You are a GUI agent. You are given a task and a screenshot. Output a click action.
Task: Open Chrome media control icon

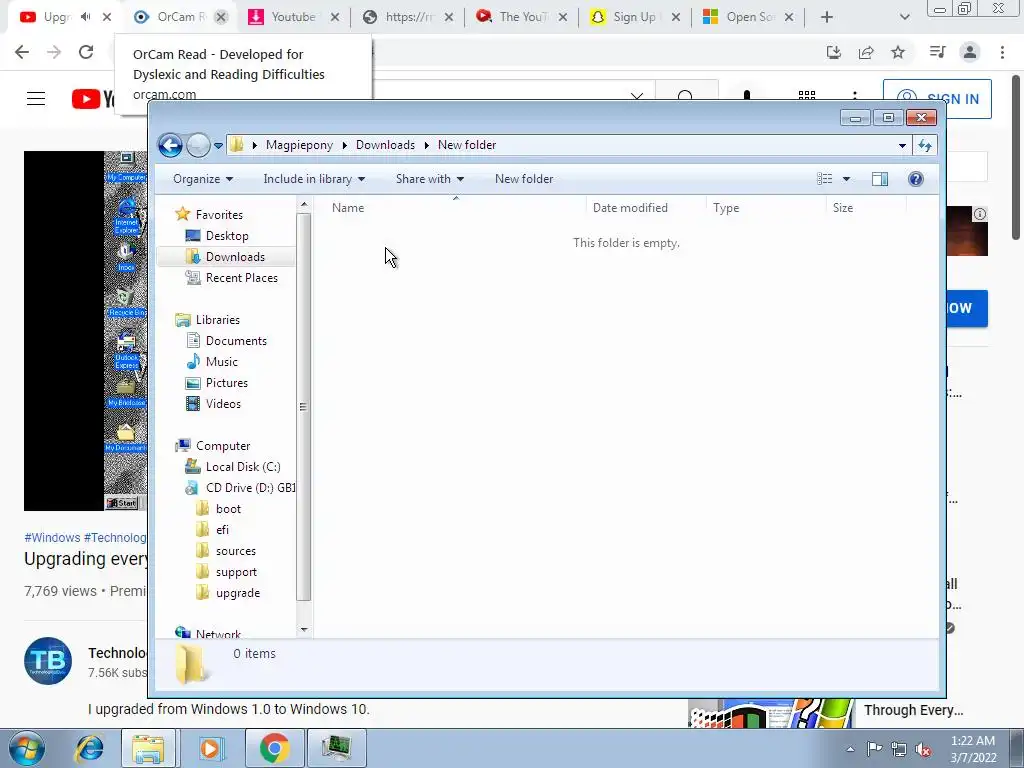pos(937,52)
